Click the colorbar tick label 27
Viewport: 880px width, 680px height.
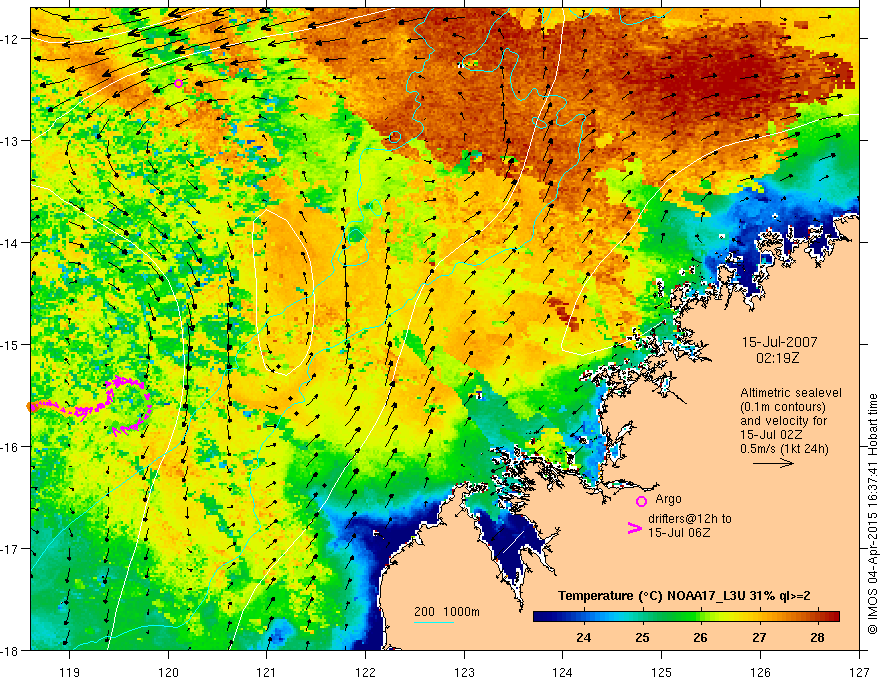[759, 637]
